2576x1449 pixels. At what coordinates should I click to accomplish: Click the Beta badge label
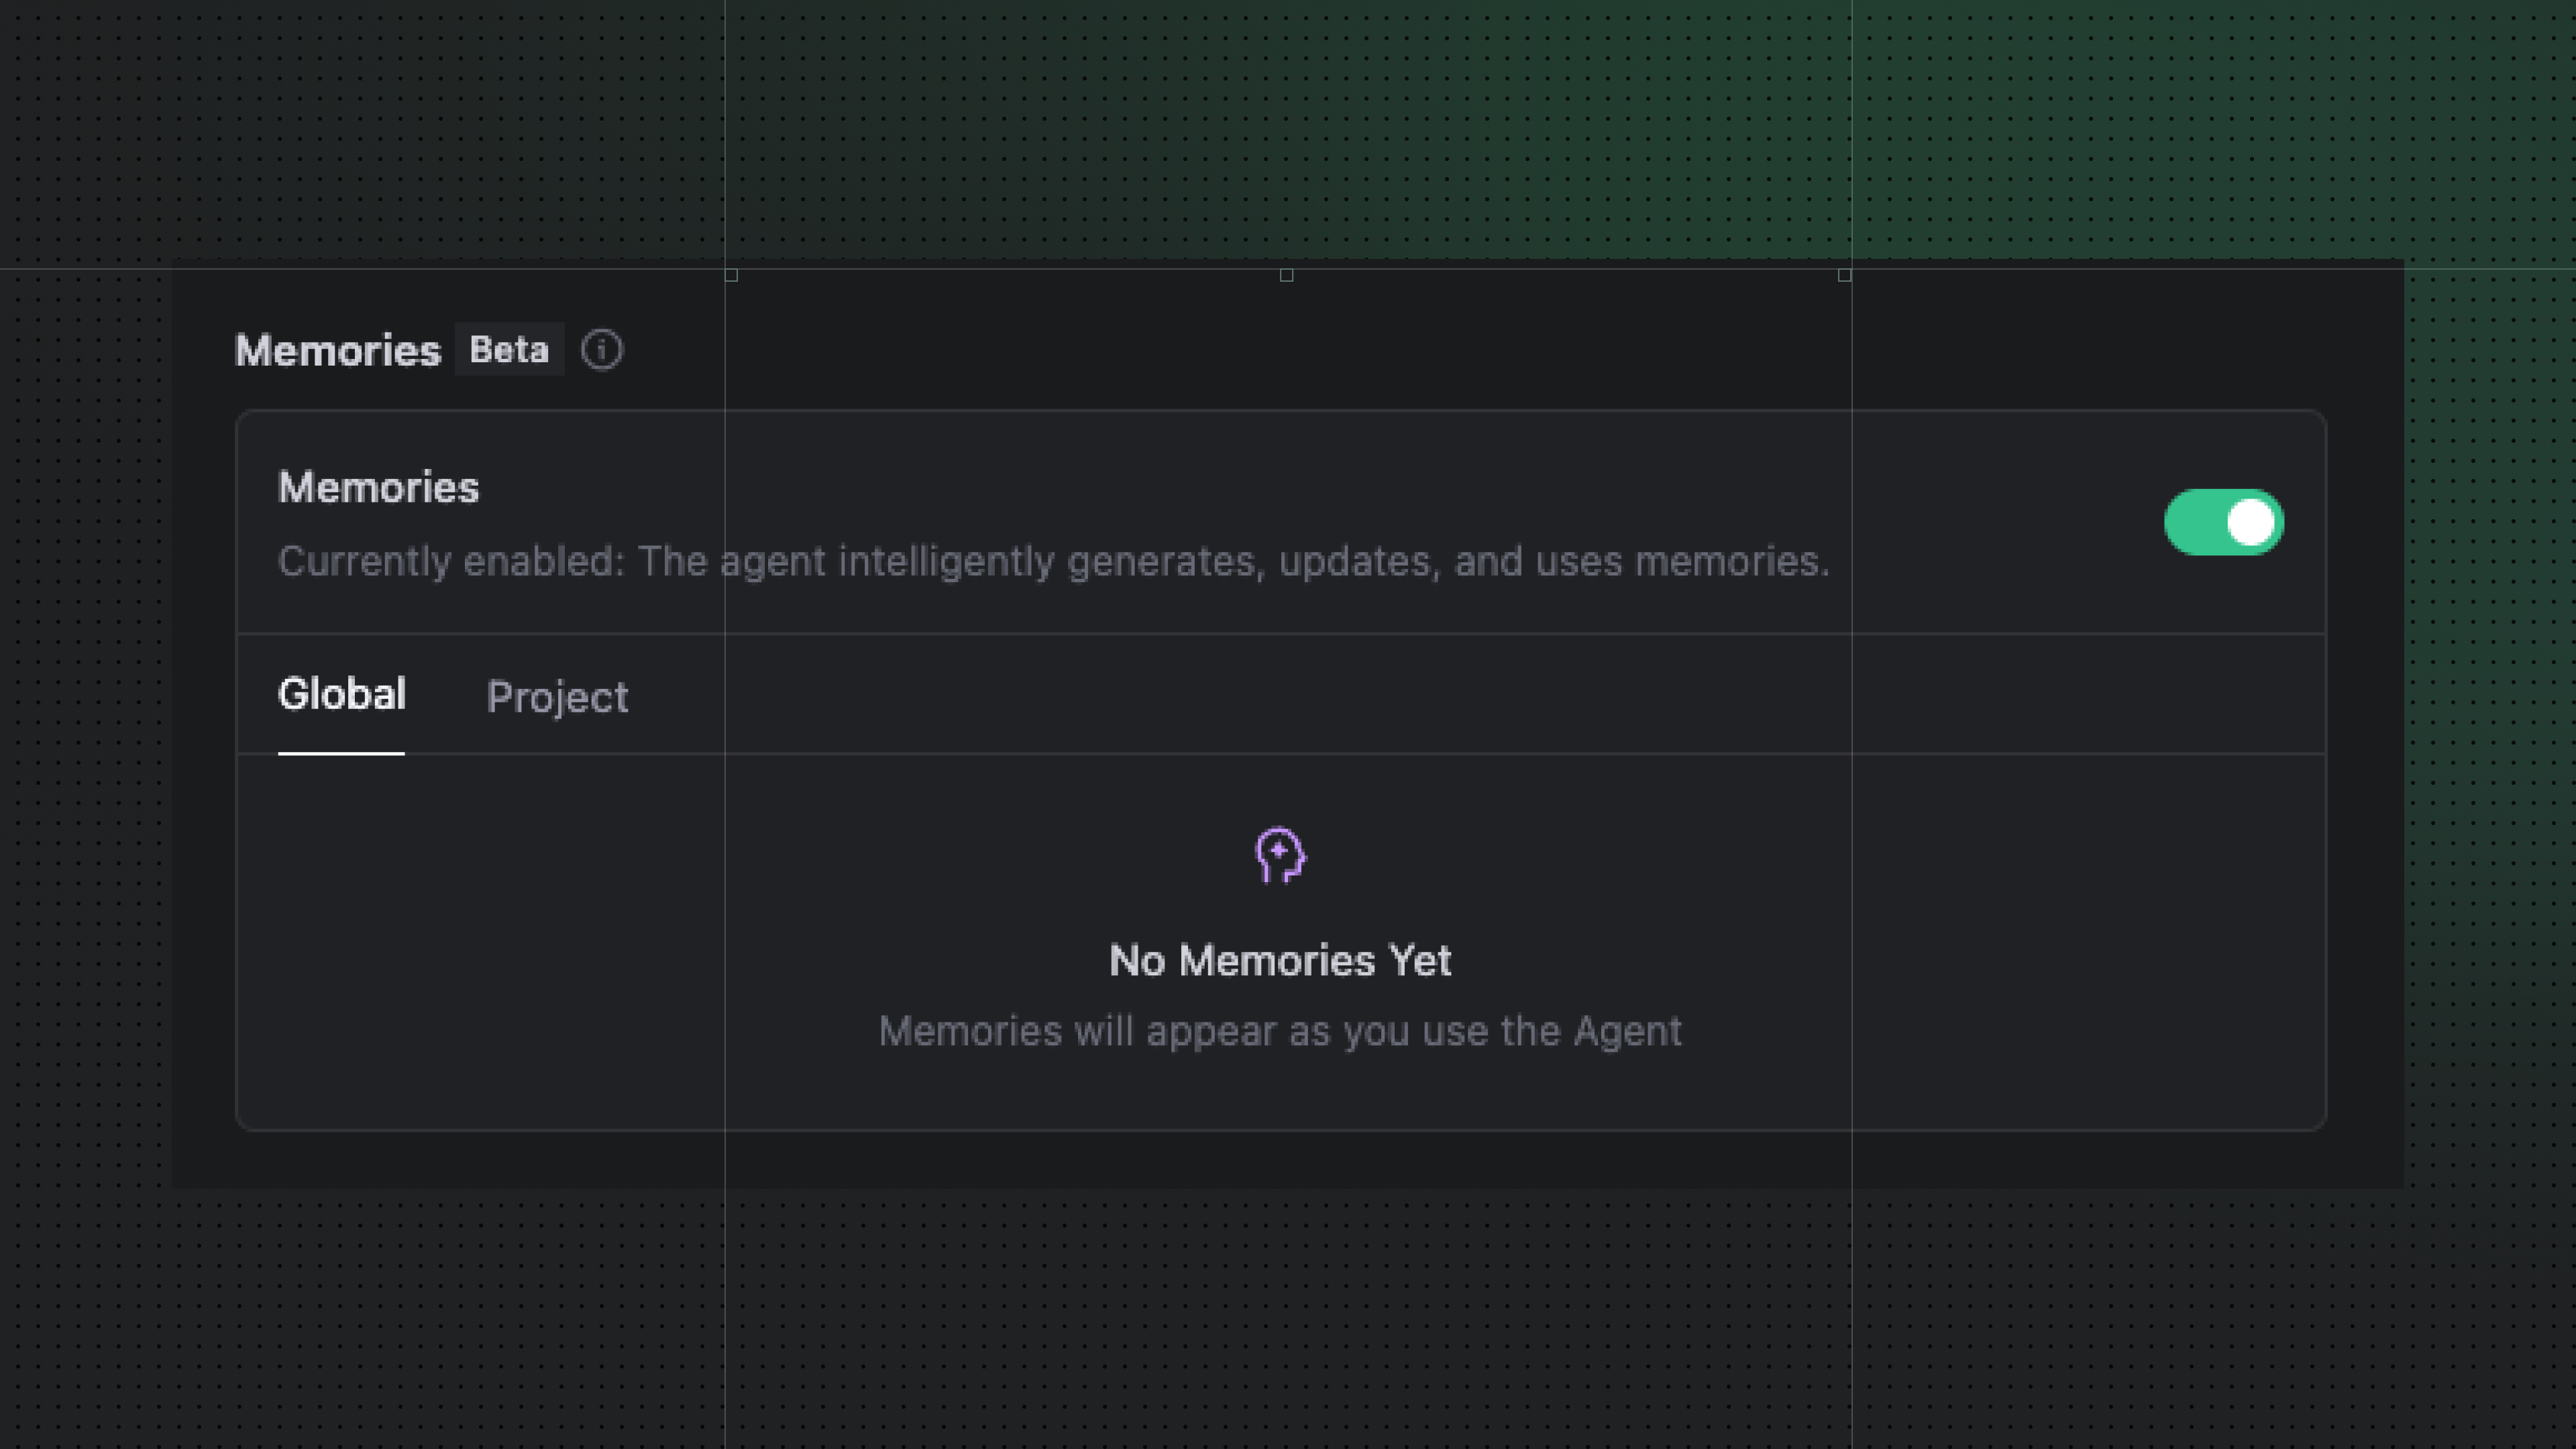pyautogui.click(x=509, y=350)
